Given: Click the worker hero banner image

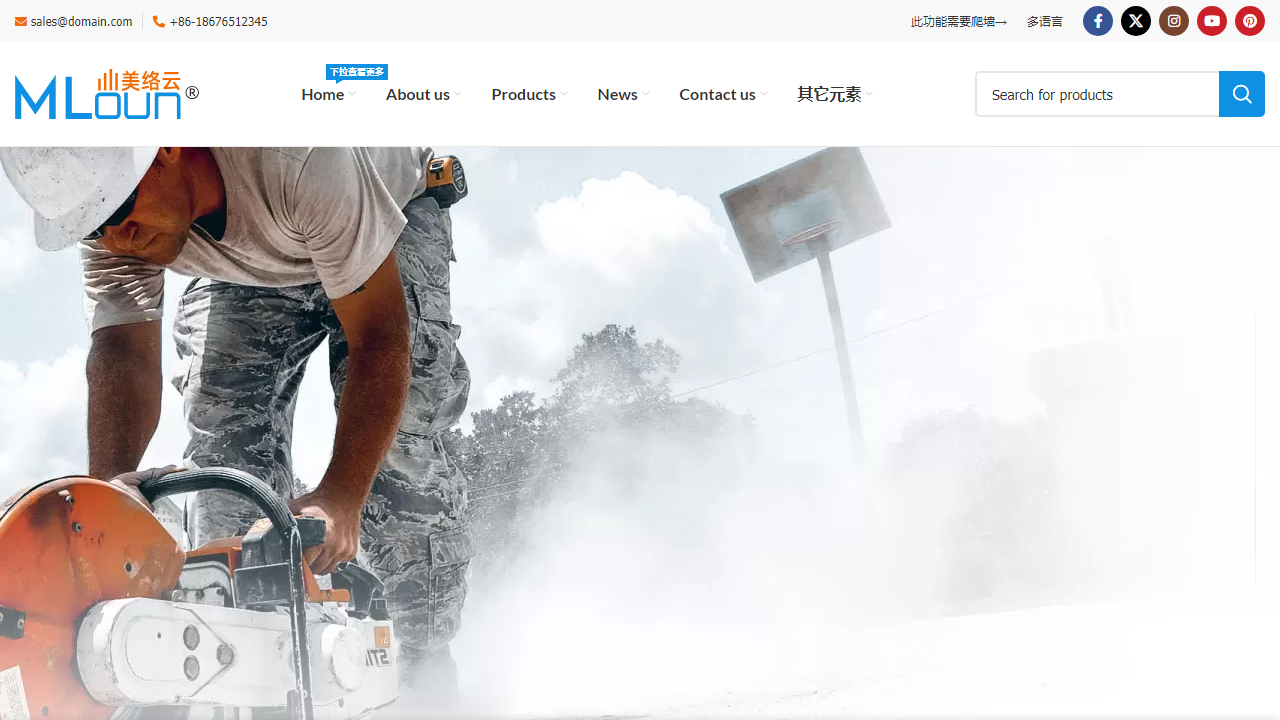Looking at the screenshot, I should [x=640, y=433].
